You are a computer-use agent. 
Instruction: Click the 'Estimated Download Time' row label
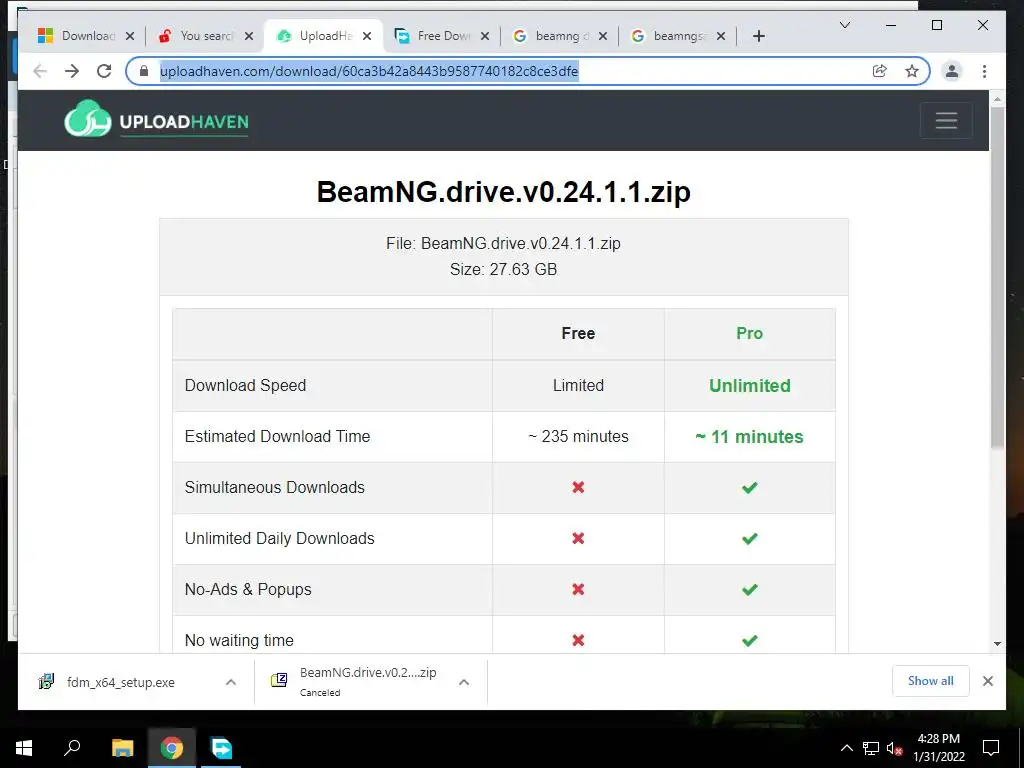(277, 436)
